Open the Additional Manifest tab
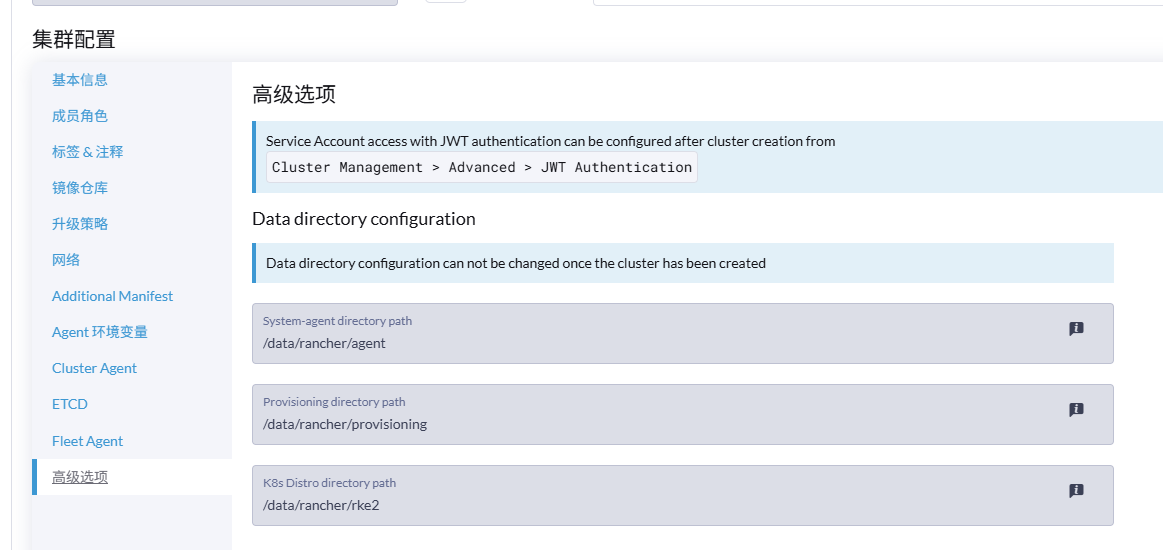1163x550 pixels. [x=112, y=296]
